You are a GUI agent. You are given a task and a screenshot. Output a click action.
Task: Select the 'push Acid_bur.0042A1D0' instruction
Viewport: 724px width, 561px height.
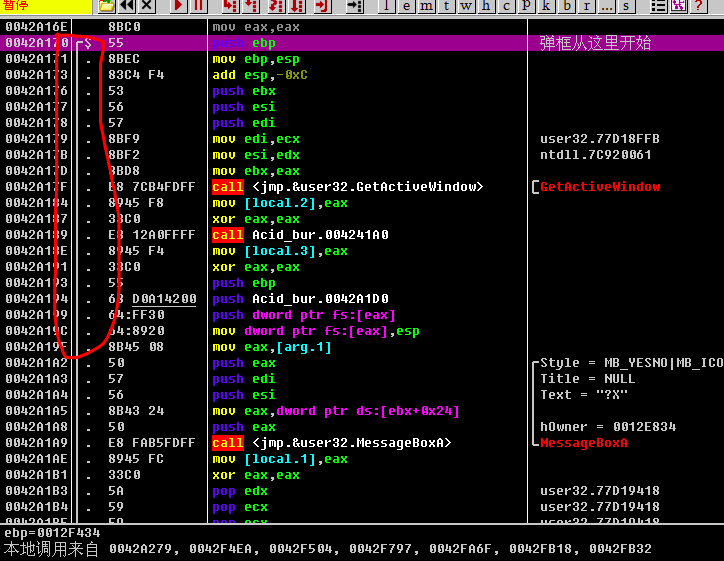click(301, 299)
